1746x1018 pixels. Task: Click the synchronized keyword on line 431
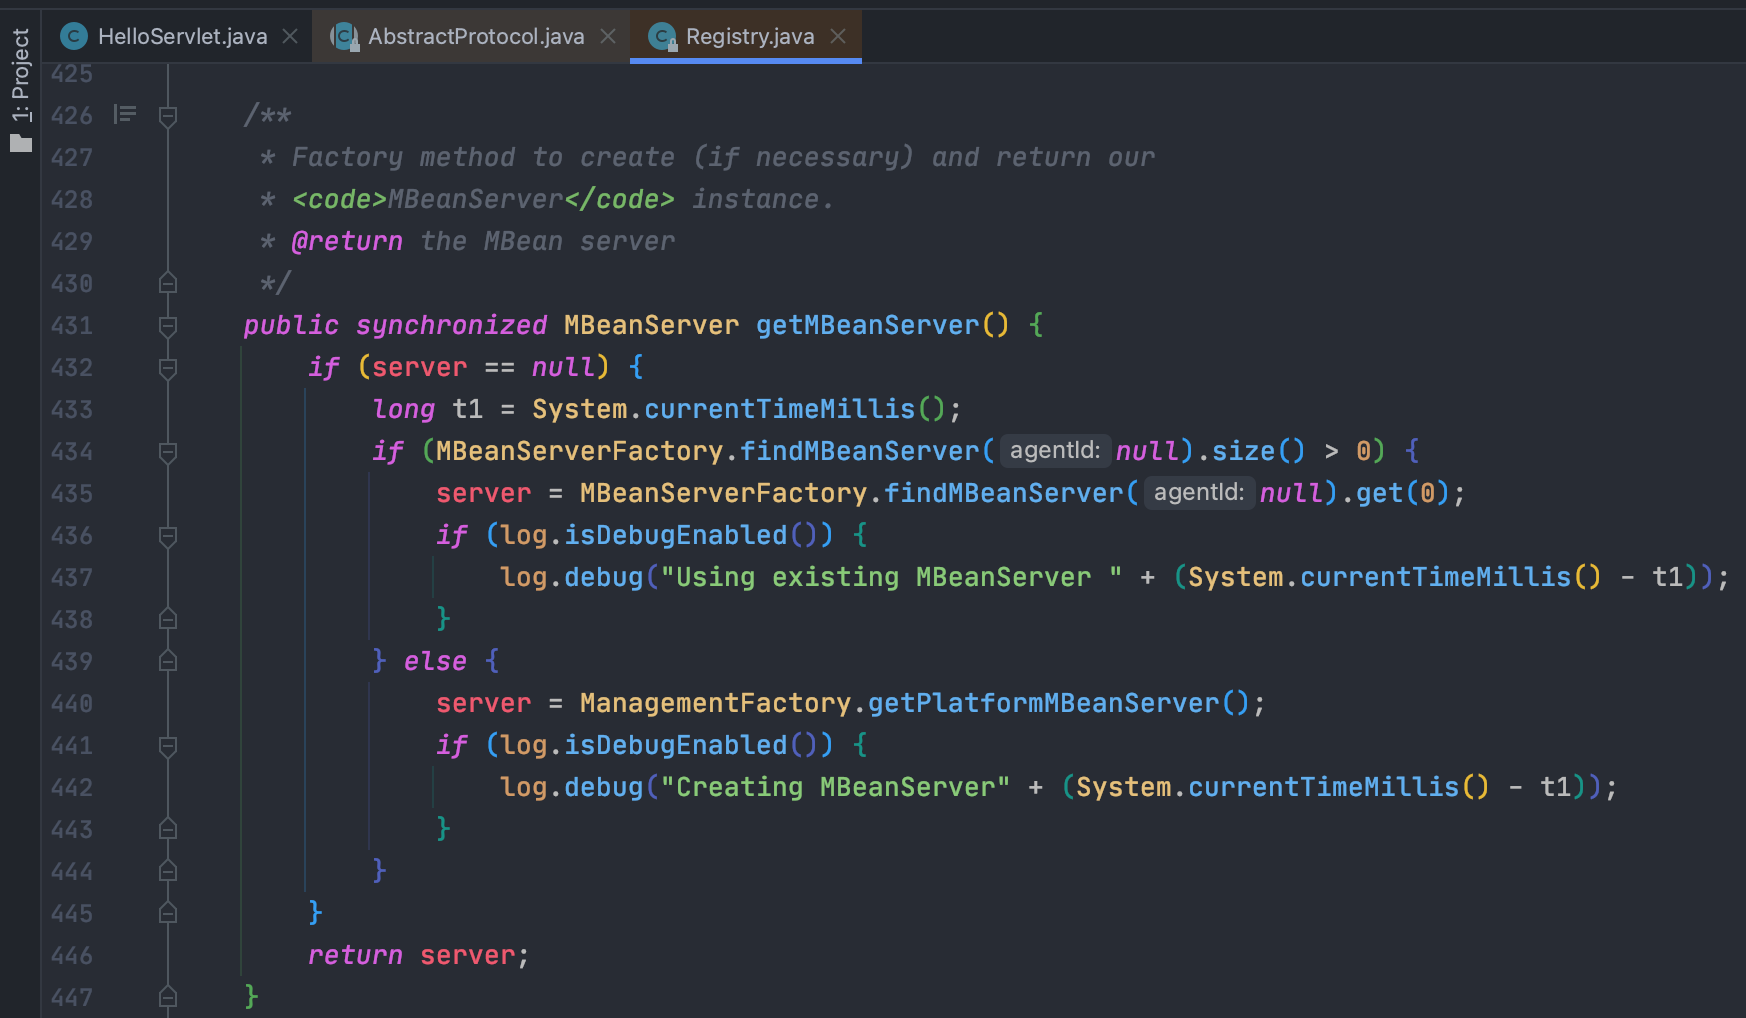452,326
